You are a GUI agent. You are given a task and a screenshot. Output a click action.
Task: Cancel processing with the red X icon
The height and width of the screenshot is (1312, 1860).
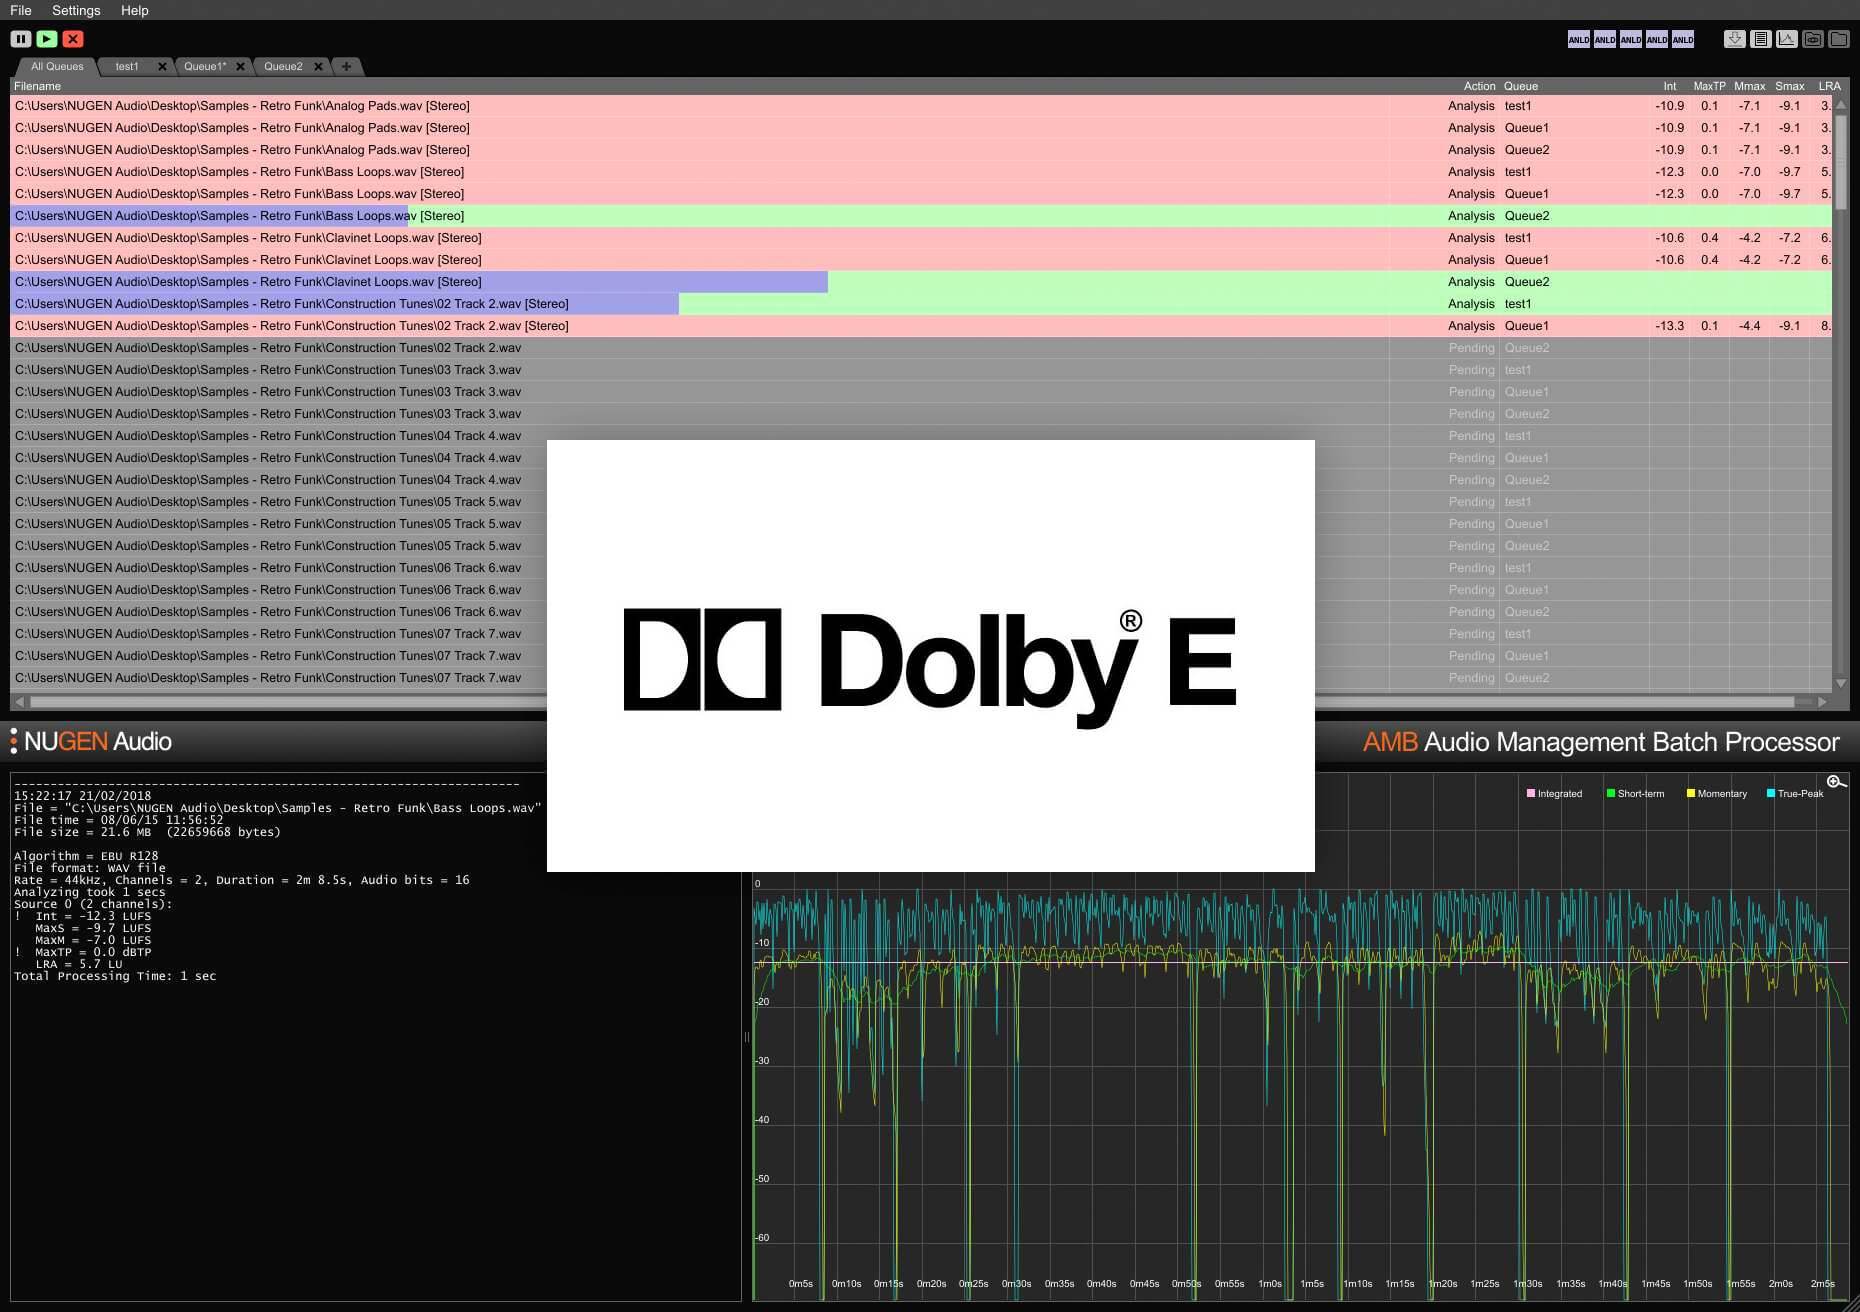[x=72, y=38]
